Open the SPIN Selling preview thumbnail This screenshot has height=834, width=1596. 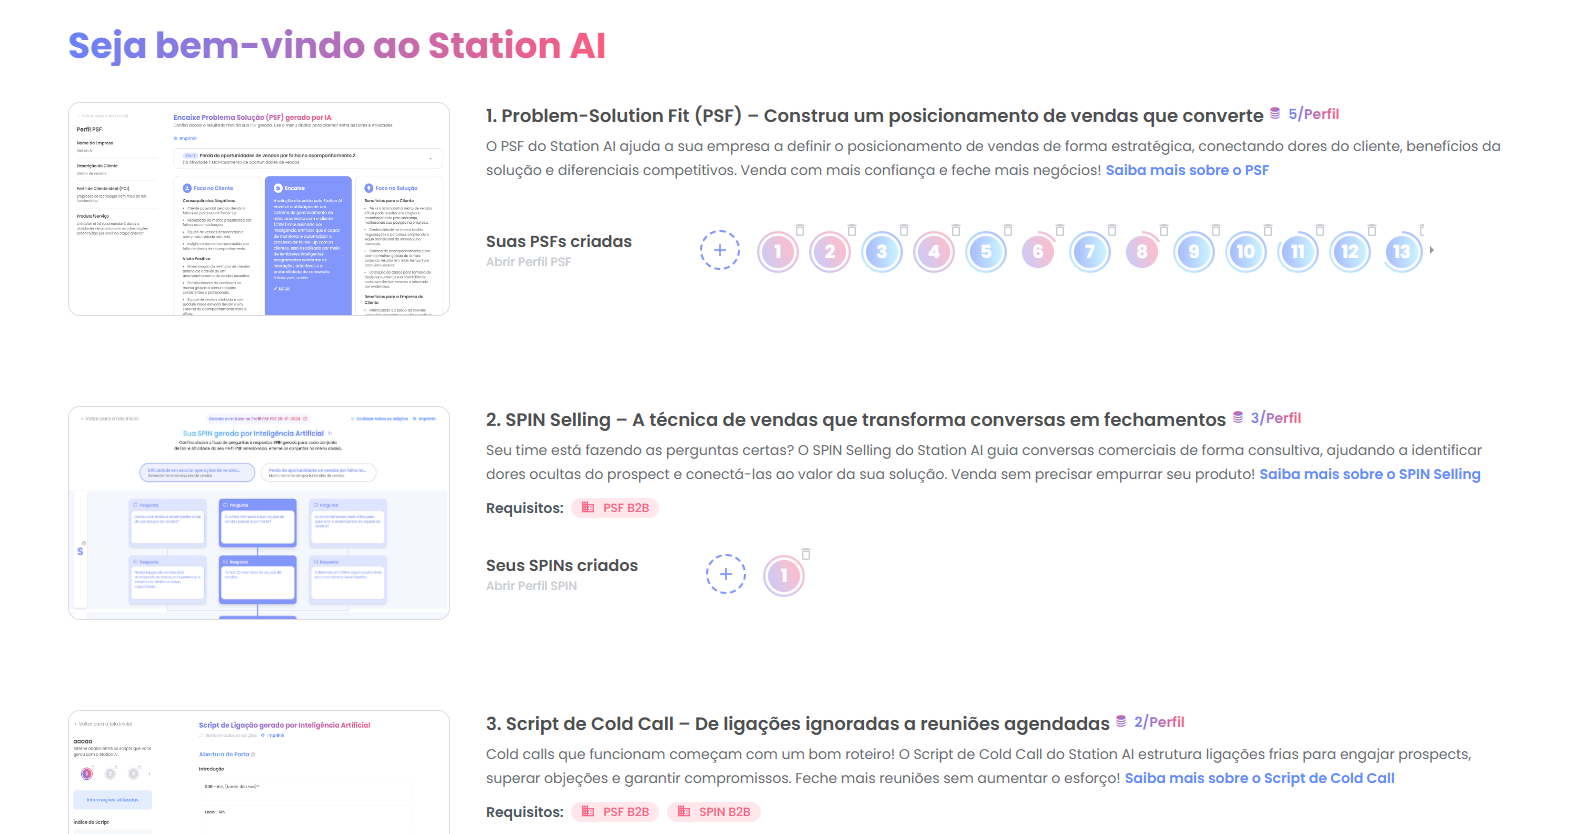coord(259,513)
